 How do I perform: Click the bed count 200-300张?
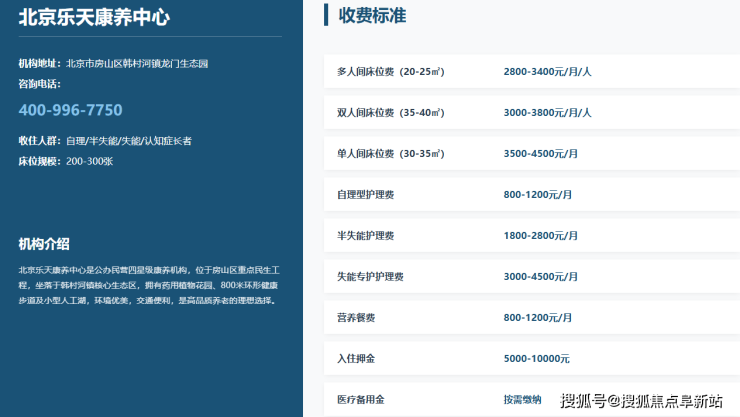click(90, 161)
